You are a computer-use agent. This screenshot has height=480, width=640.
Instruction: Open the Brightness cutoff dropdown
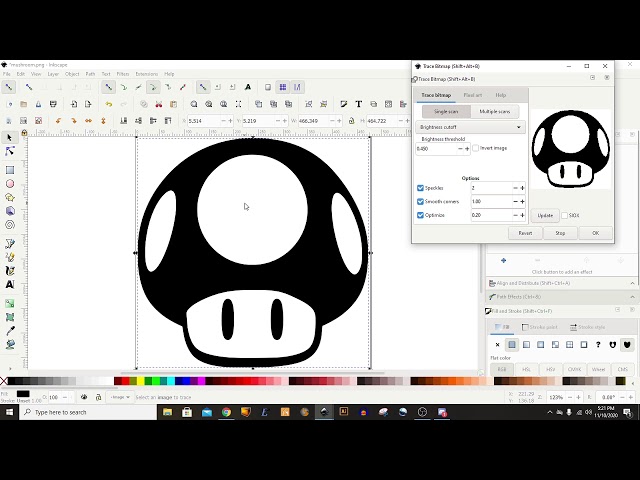[x=470, y=127]
